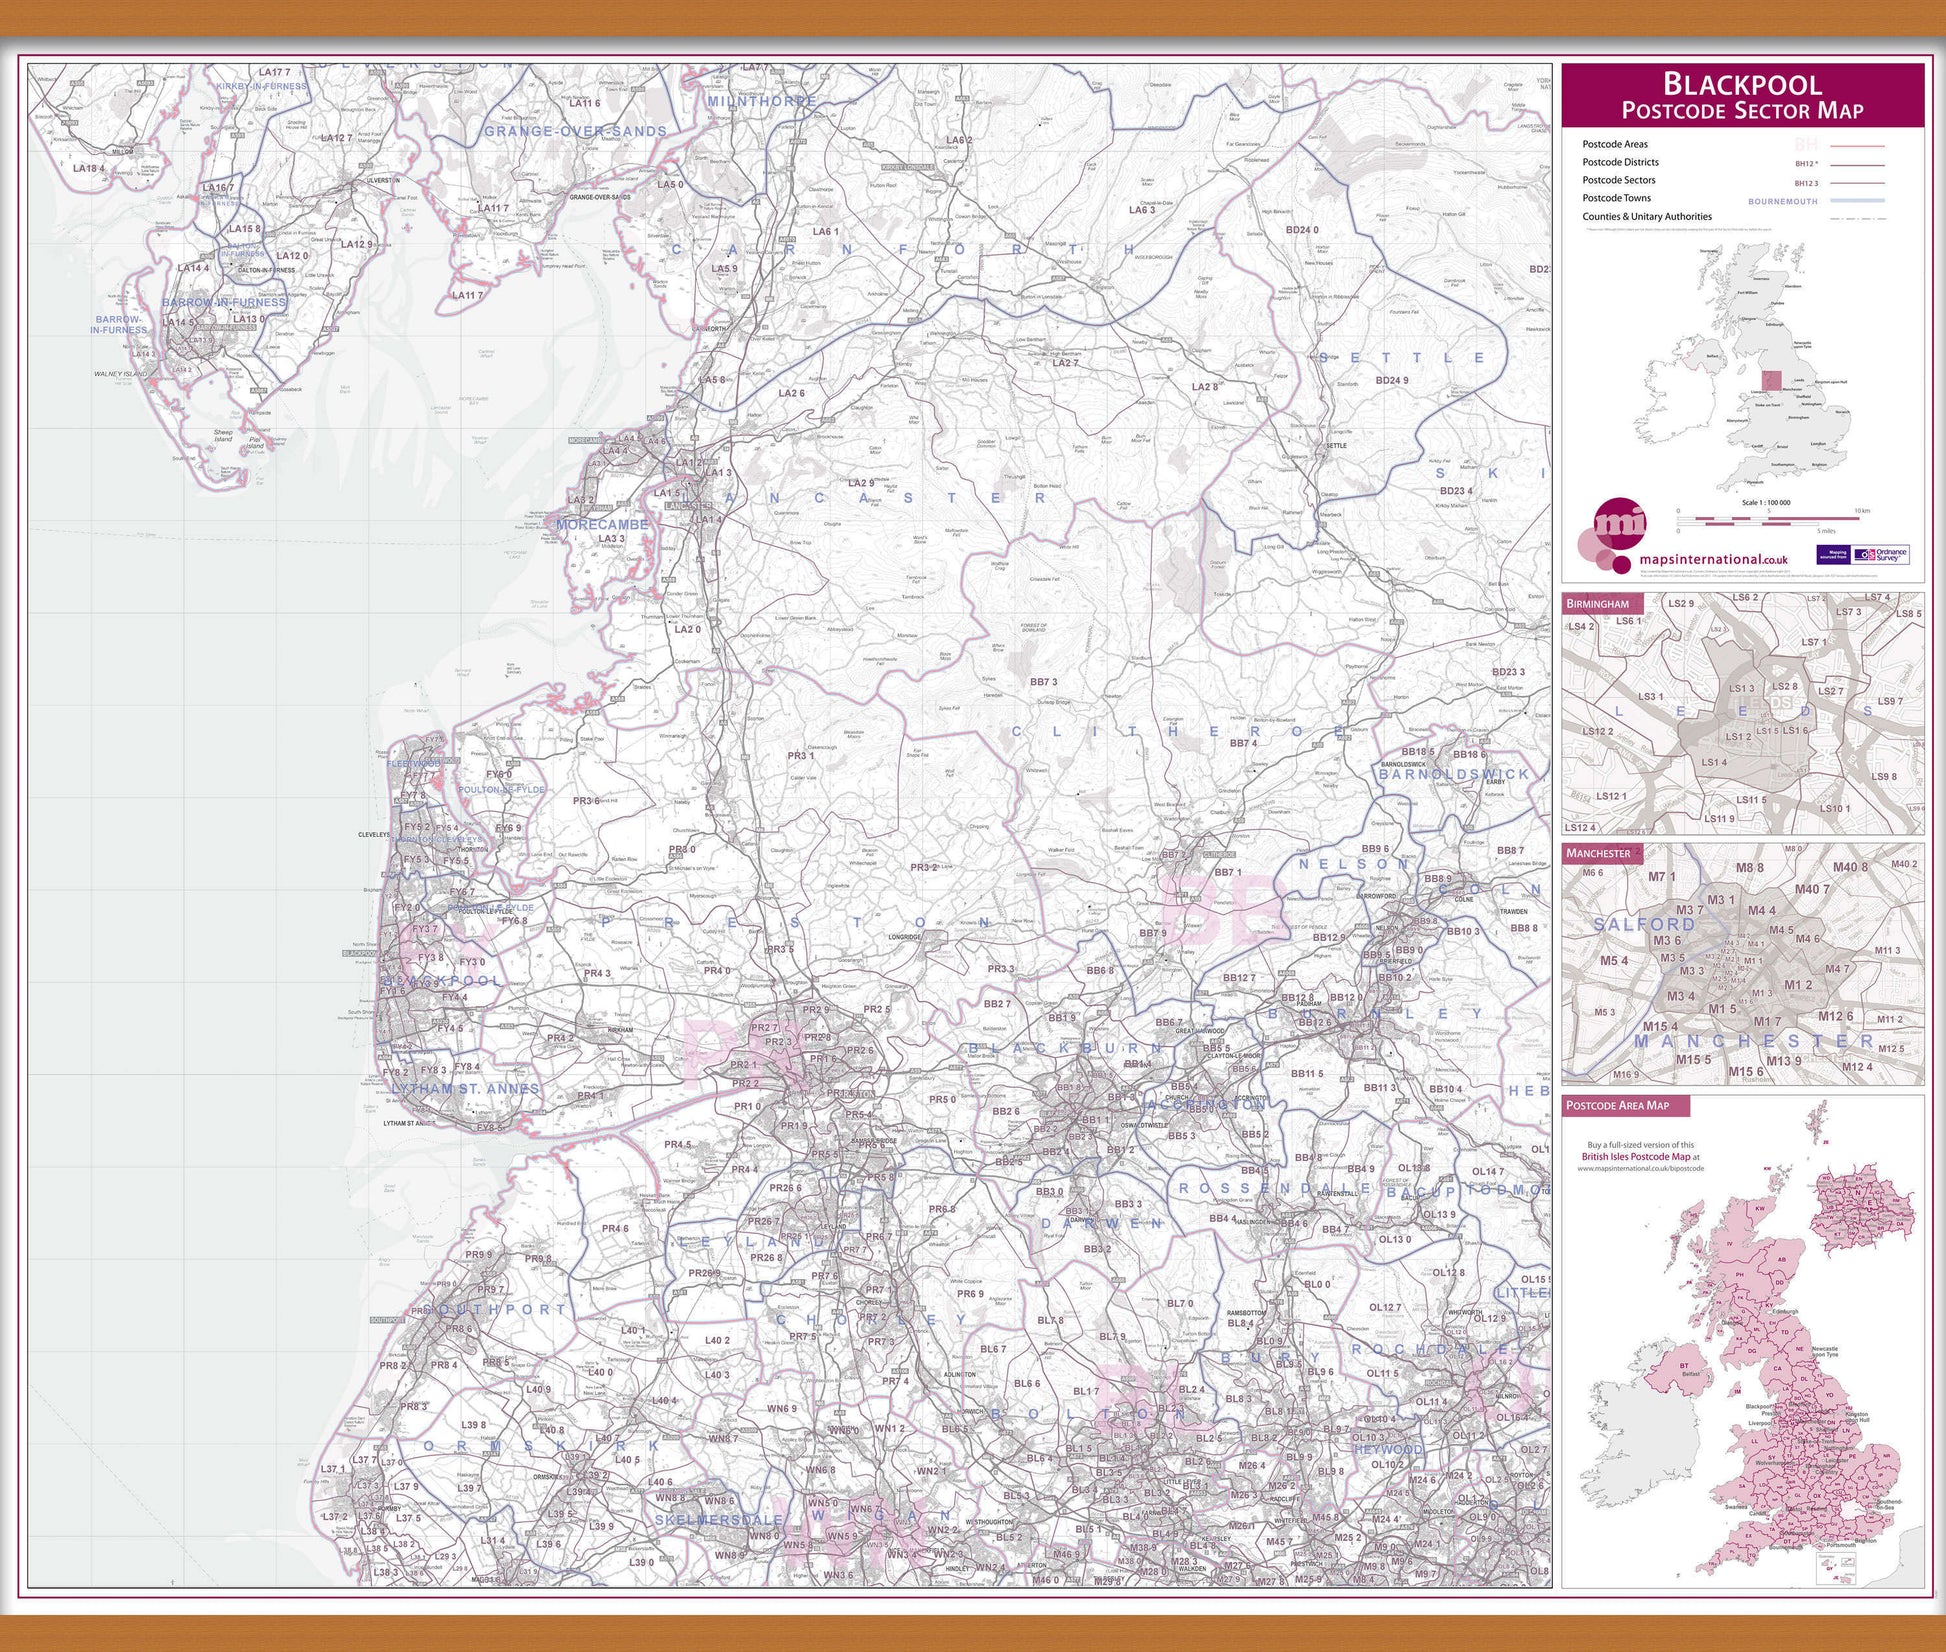This screenshot has width=1946, height=1652.
Task: Click the 'MORECAMBE' town label
Action: click(602, 525)
